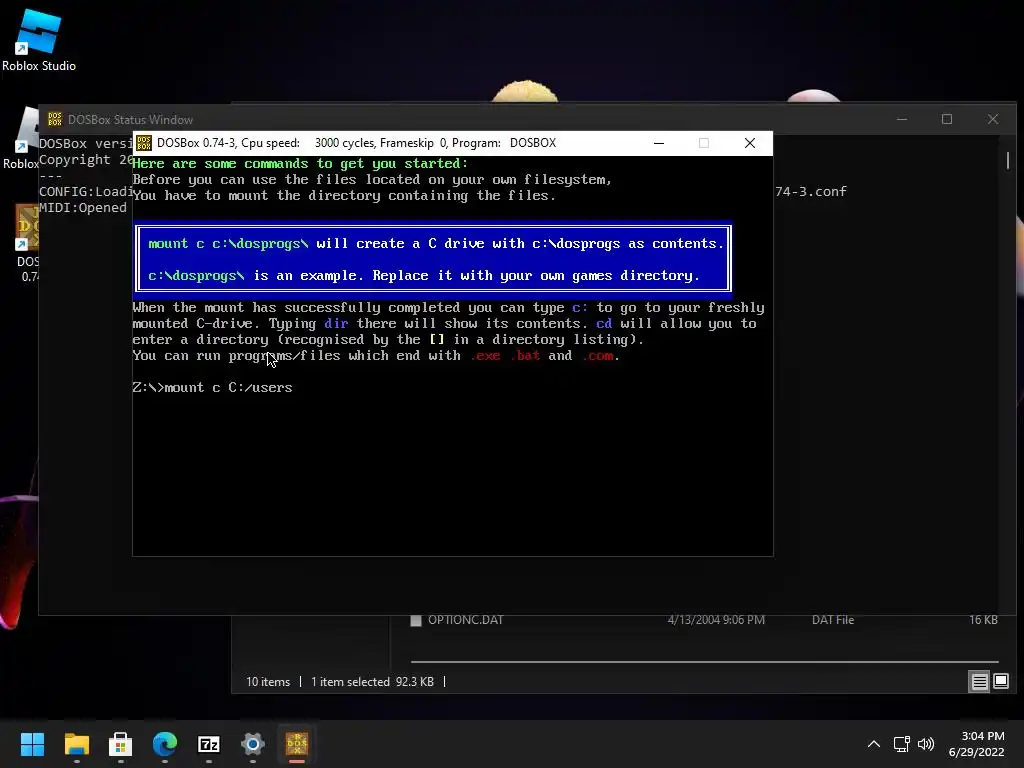Switch File Explorer to large icons view
This screenshot has height=768, width=1024.
pos(1001,682)
